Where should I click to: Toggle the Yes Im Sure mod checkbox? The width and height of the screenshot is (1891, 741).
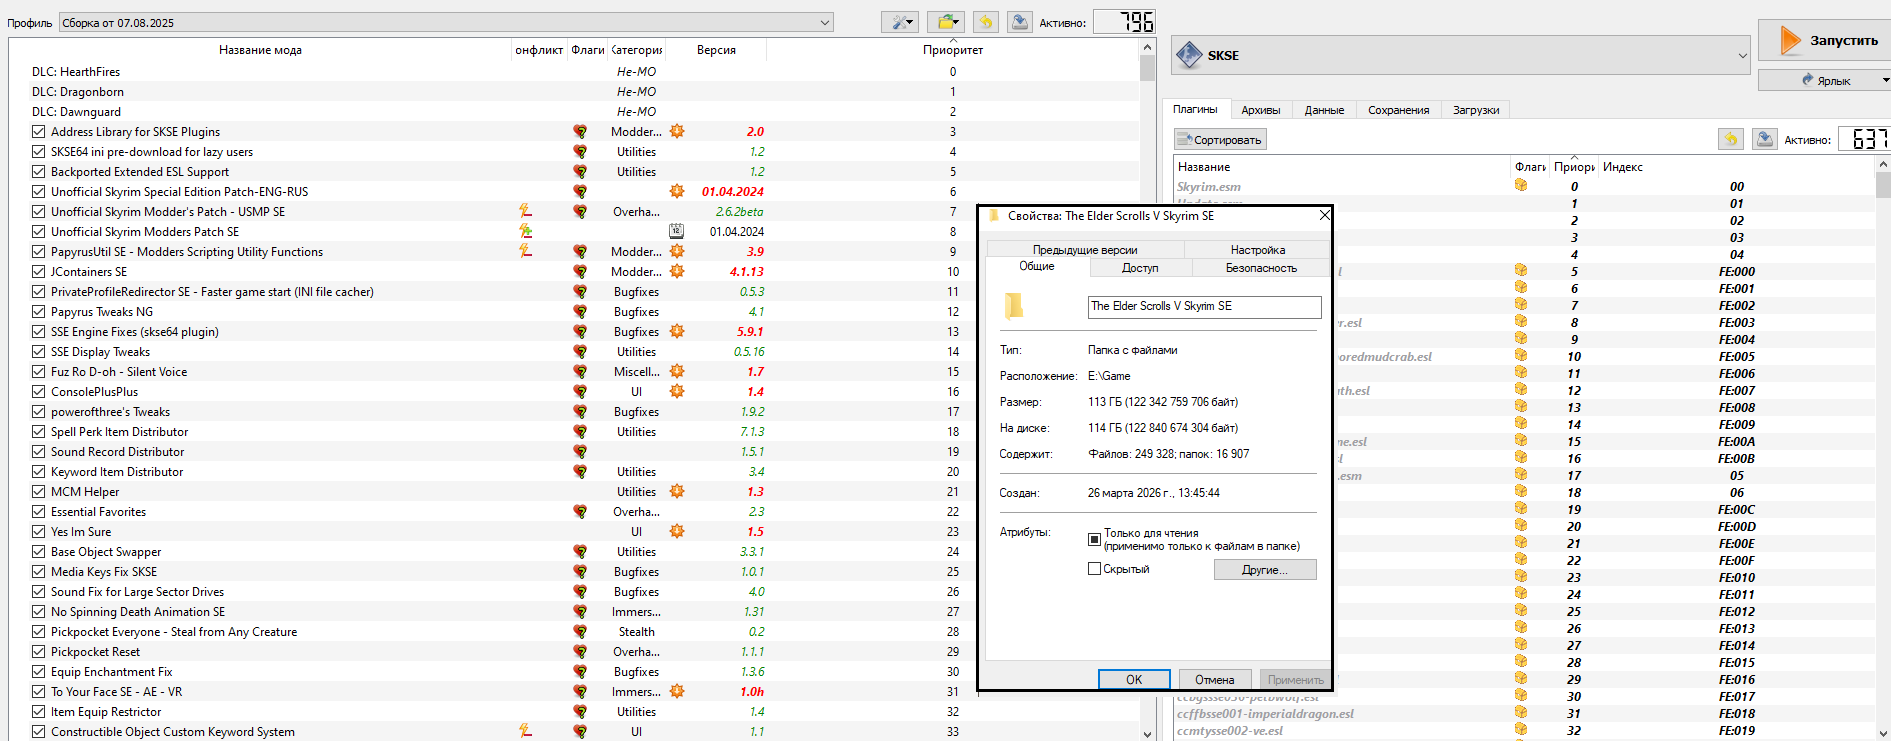tap(38, 531)
